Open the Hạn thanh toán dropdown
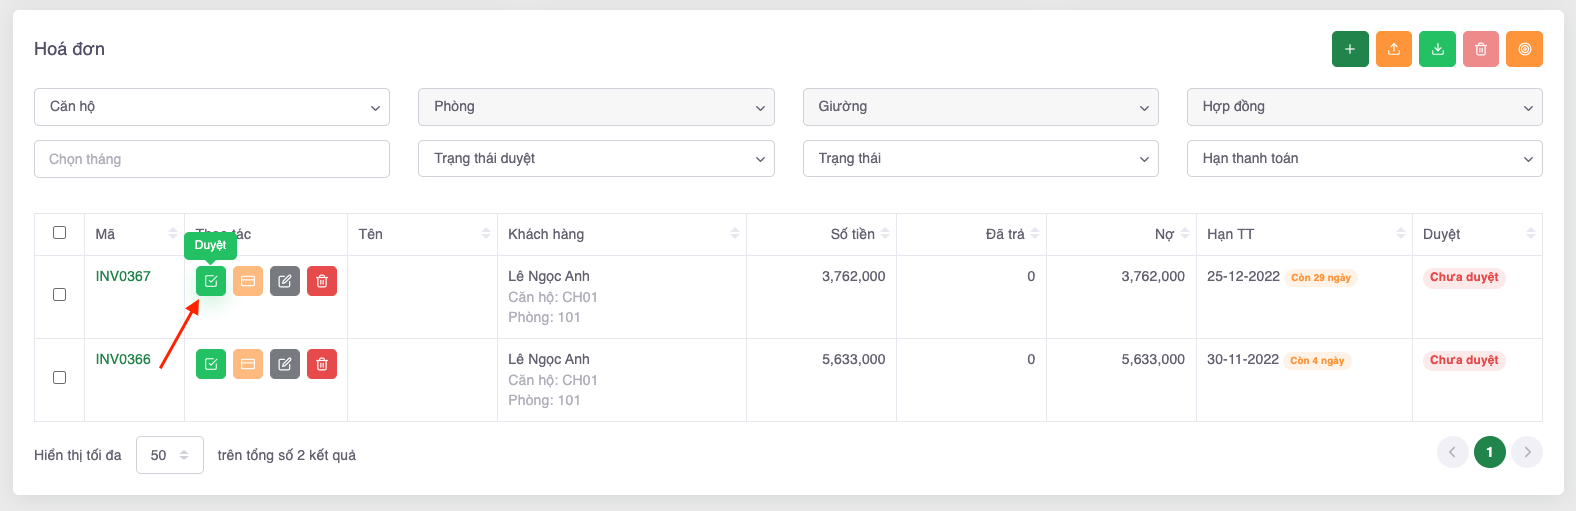 [x=1364, y=159]
